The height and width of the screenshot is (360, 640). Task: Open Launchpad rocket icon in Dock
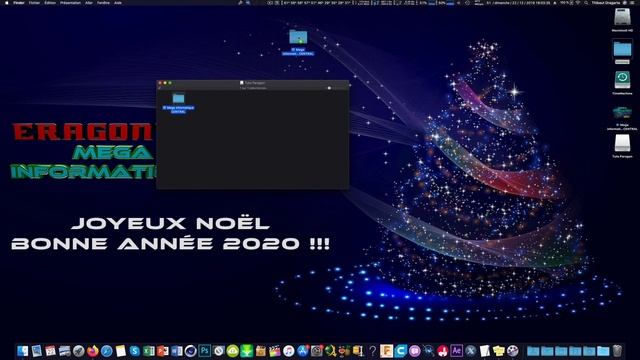coord(78,351)
